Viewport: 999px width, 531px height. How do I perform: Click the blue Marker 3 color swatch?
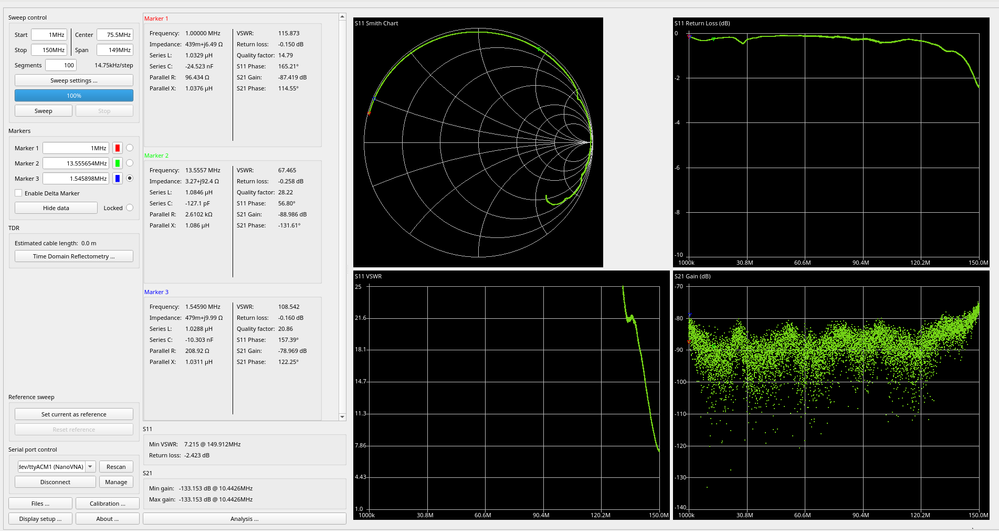click(117, 178)
